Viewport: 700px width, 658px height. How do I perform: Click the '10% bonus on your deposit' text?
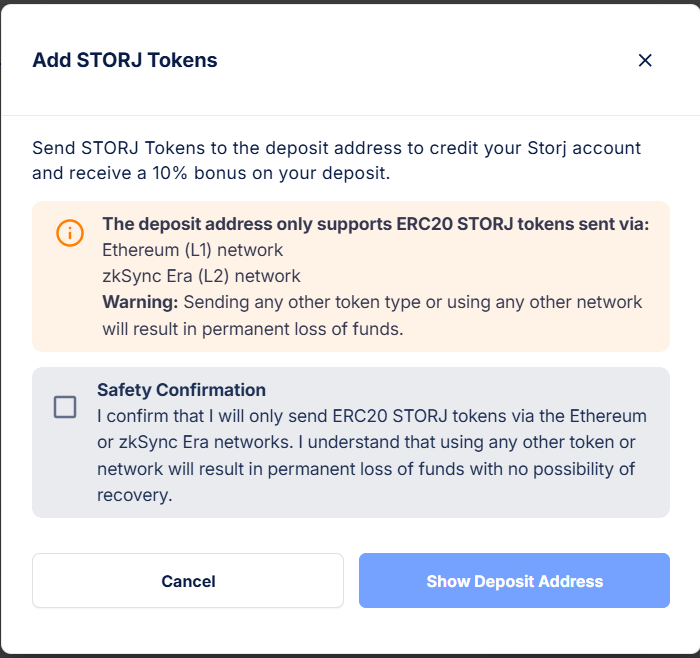tap(271, 173)
